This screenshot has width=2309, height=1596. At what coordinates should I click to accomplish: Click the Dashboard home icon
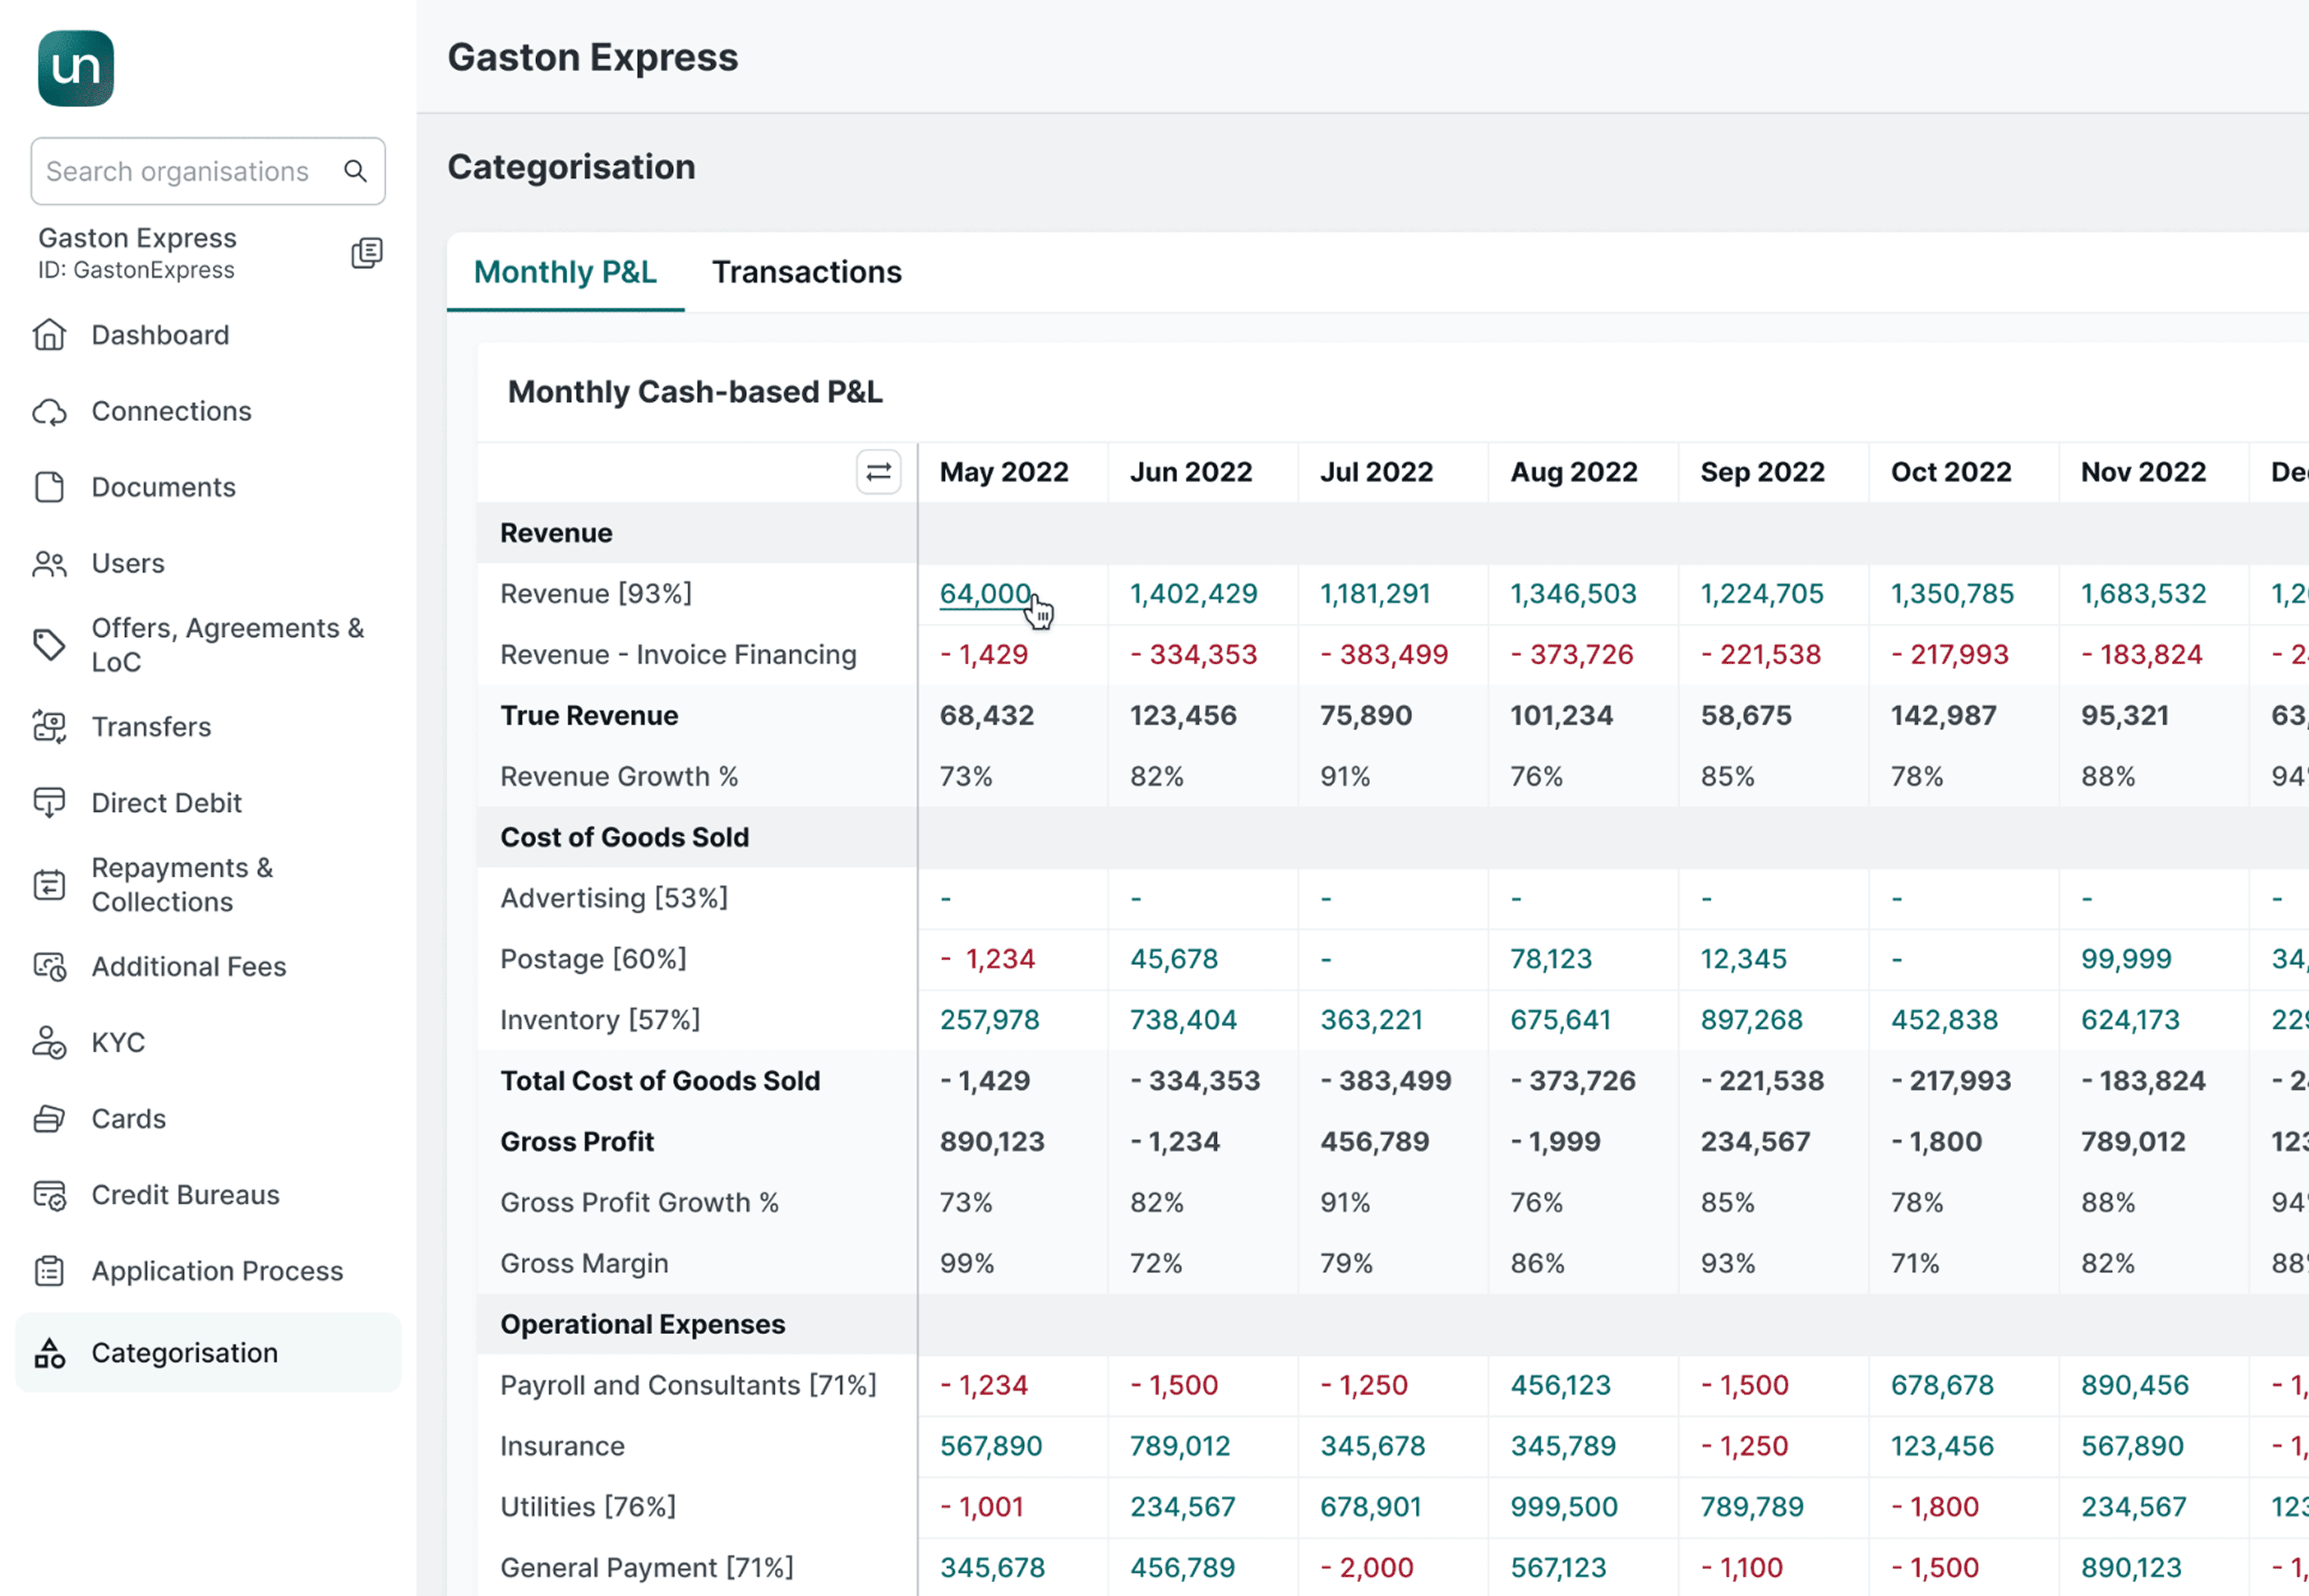coord(49,335)
